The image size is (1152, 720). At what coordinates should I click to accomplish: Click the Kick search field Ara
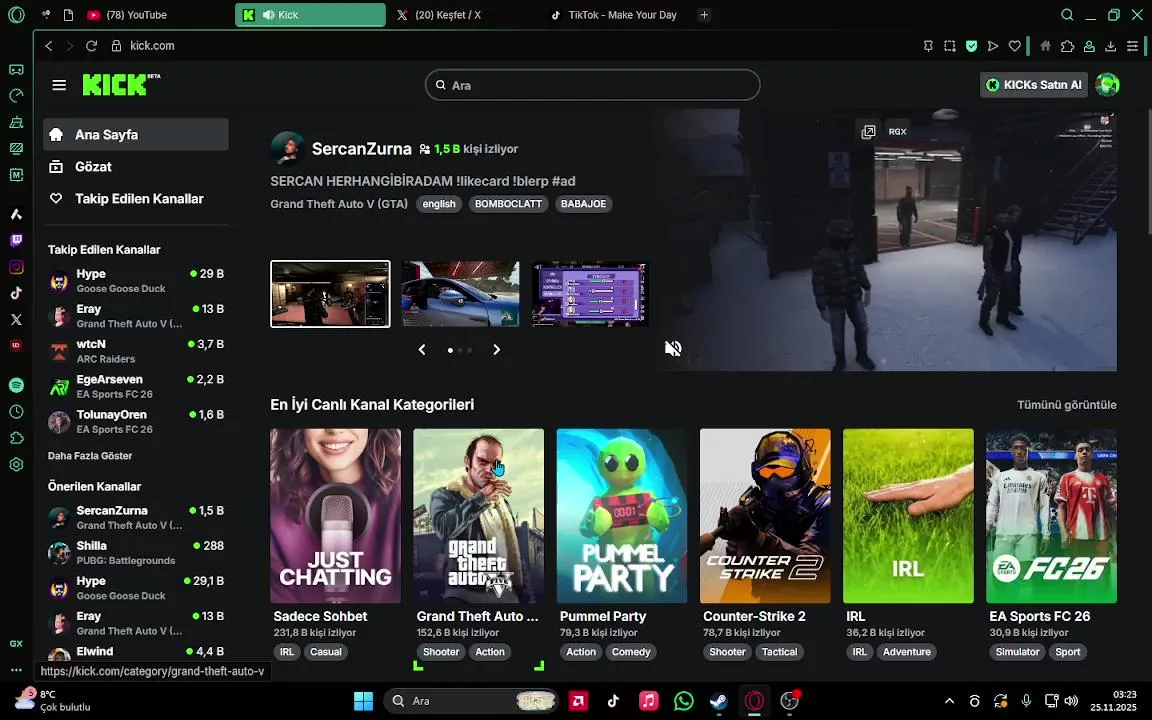pyautogui.click(x=592, y=85)
